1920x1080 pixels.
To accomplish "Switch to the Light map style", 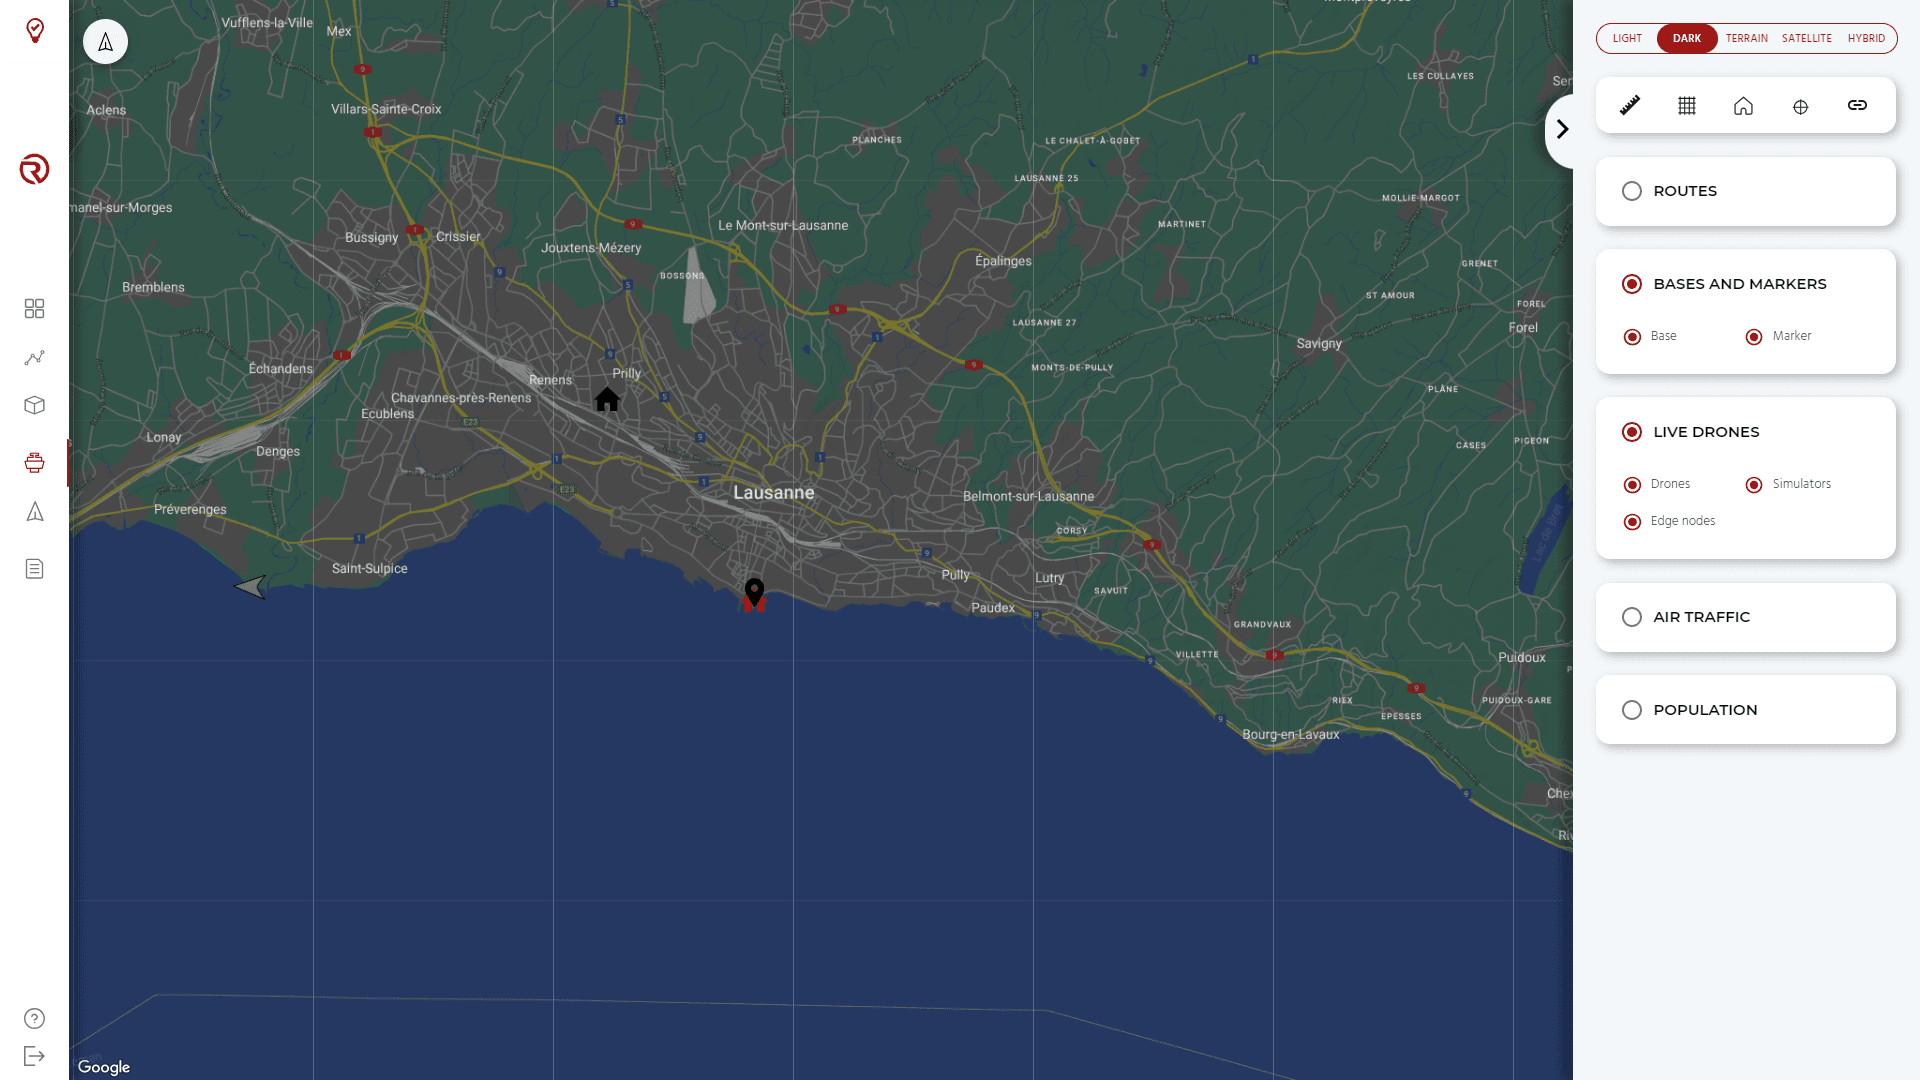I will pos(1627,38).
